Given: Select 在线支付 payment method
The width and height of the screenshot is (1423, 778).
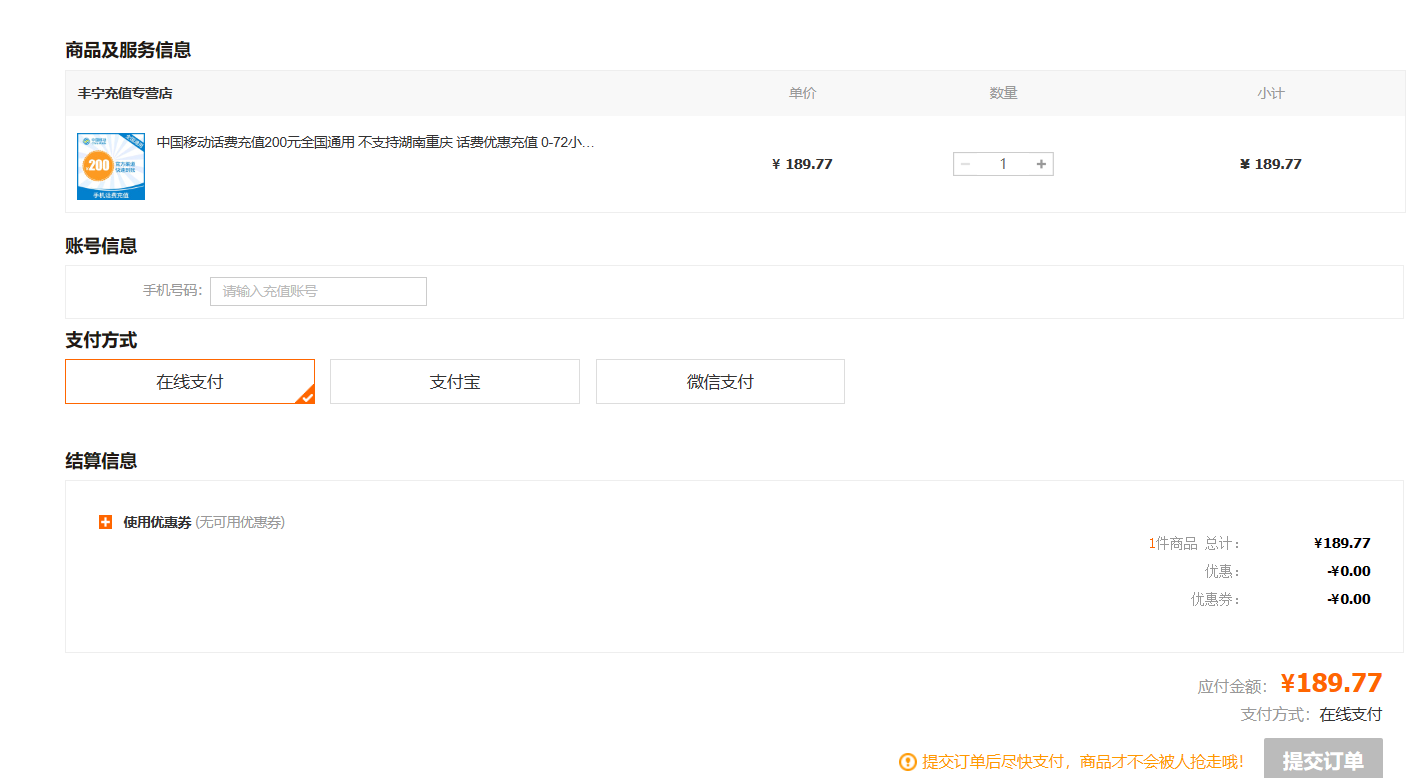Looking at the screenshot, I should tap(190, 382).
